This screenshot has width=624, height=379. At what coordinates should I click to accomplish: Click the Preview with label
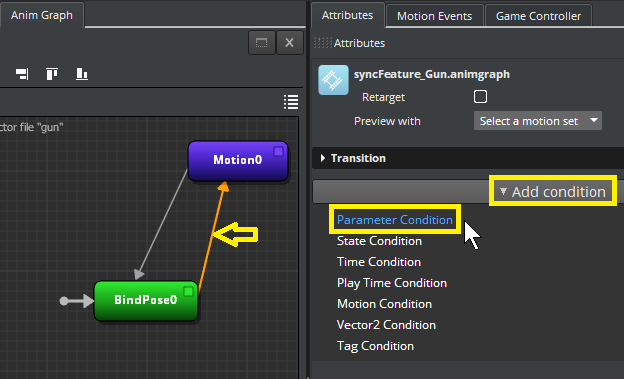point(387,121)
